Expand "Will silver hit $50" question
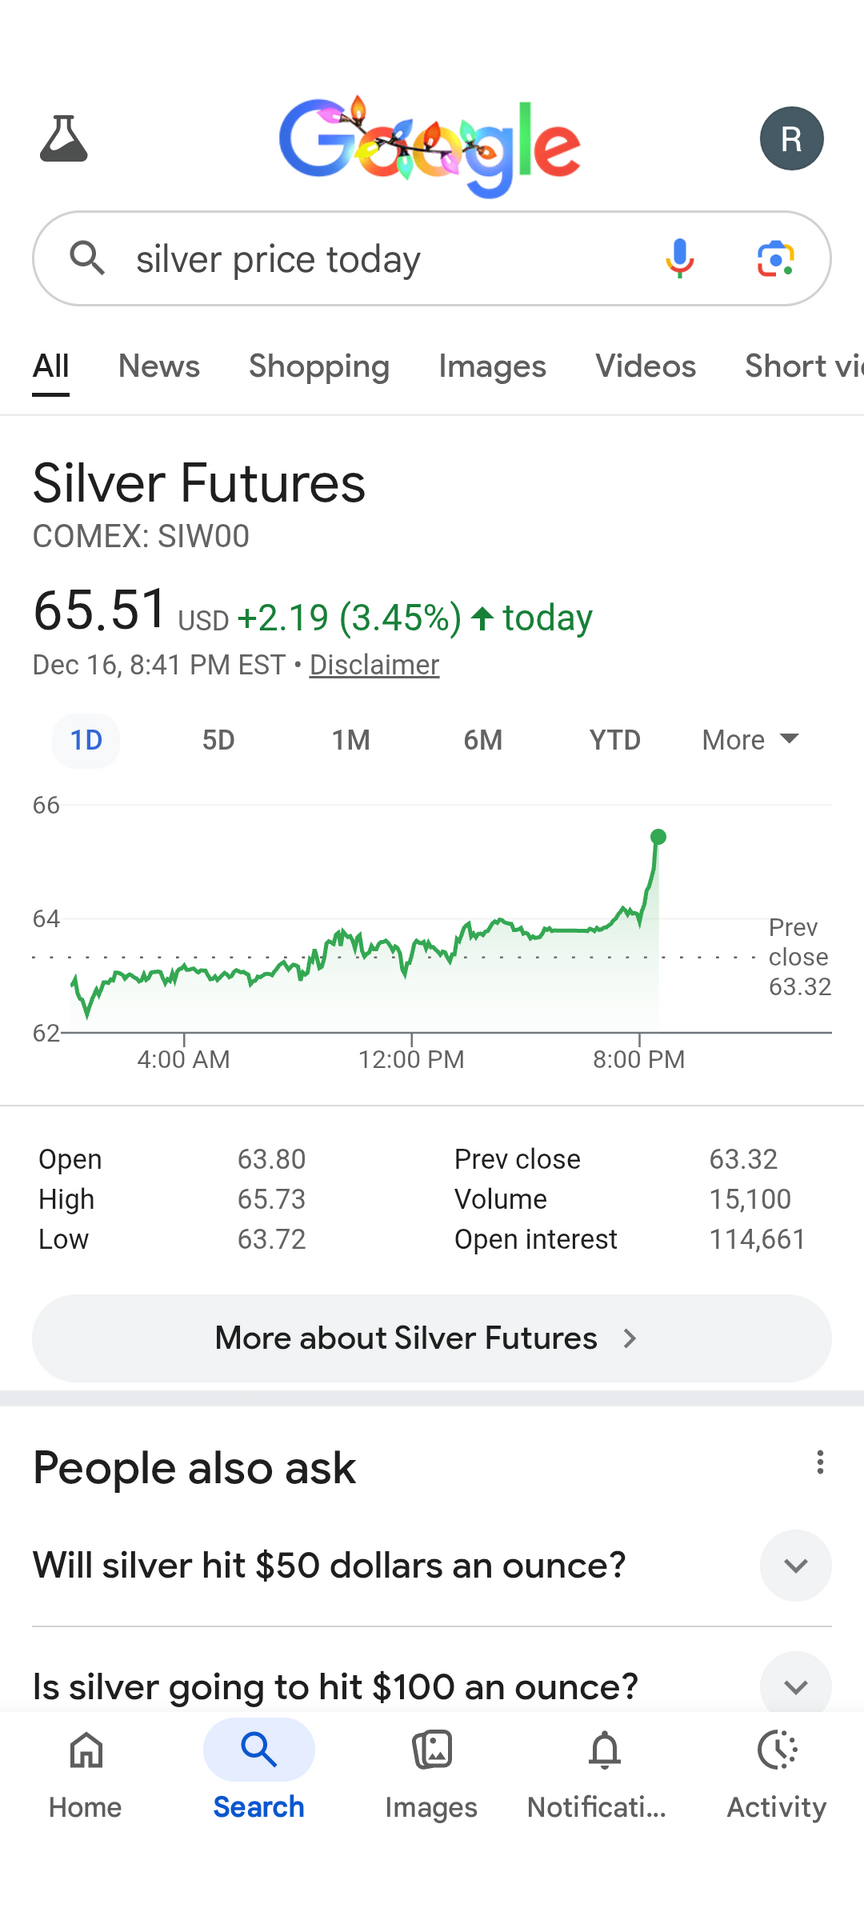The height and width of the screenshot is (1920, 864). point(795,1565)
